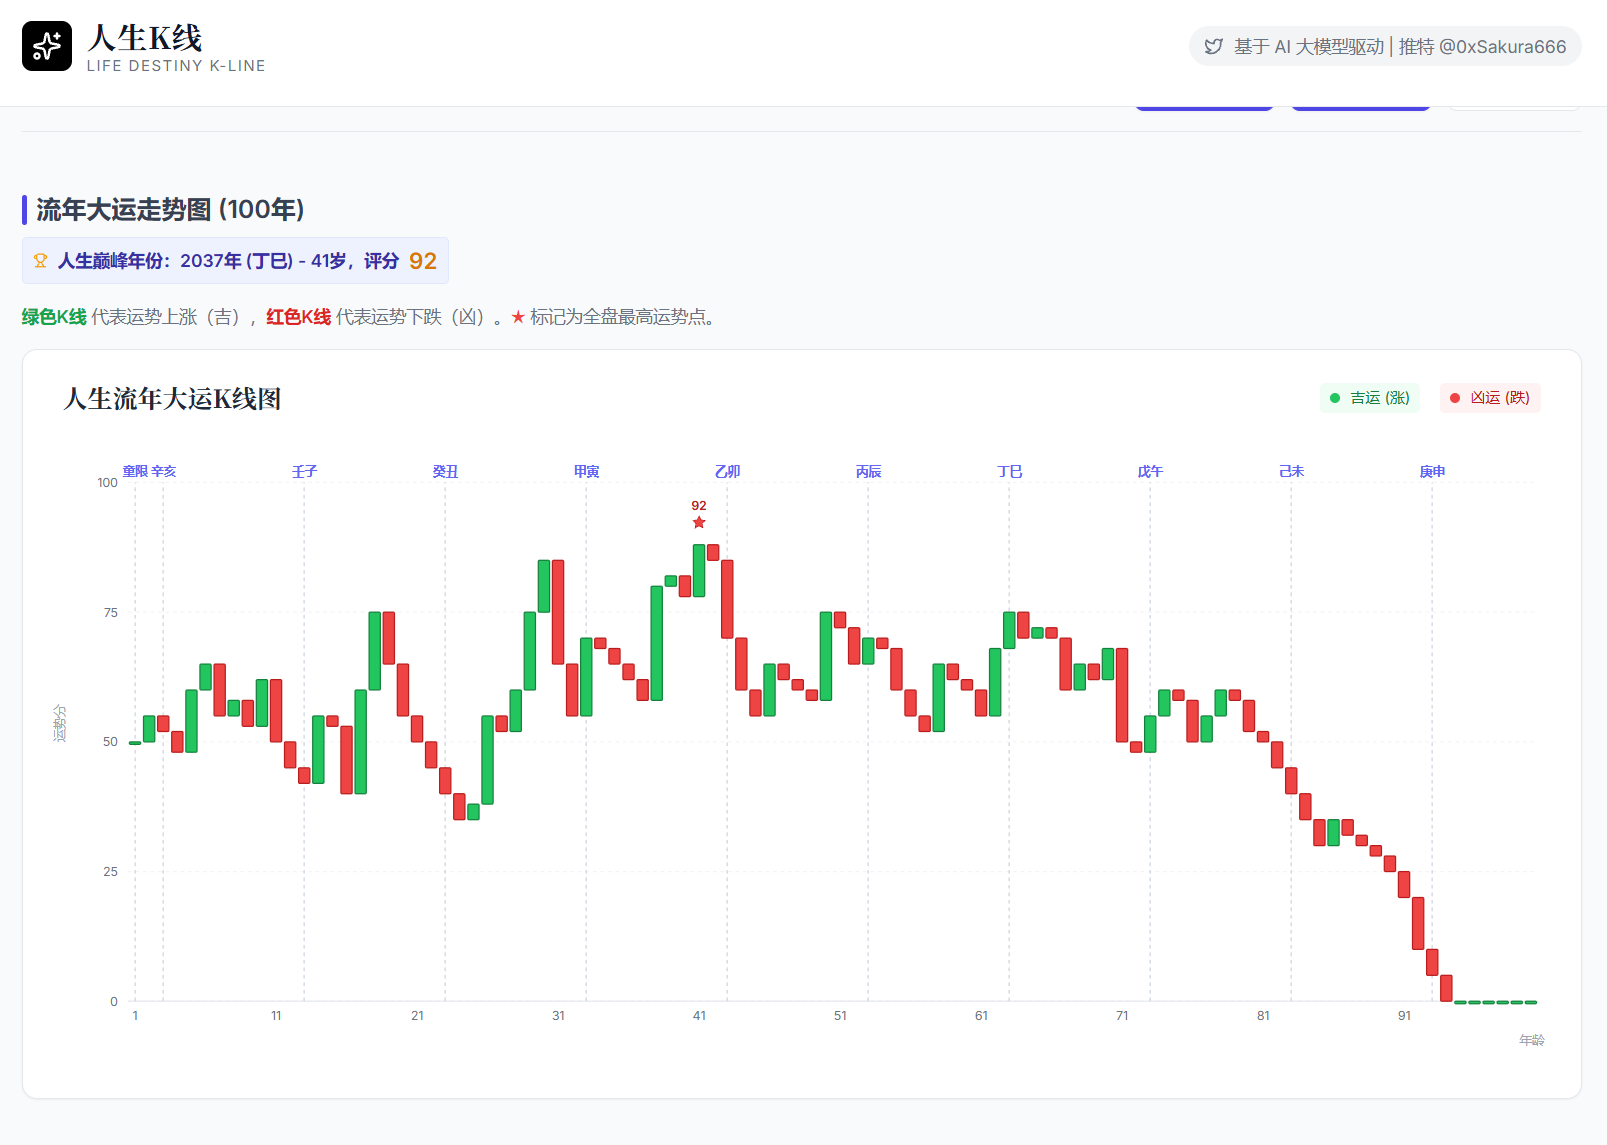Screen dimensions: 1607x1145
Task: Click the 运势分 vertical axis label
Action: point(60,723)
